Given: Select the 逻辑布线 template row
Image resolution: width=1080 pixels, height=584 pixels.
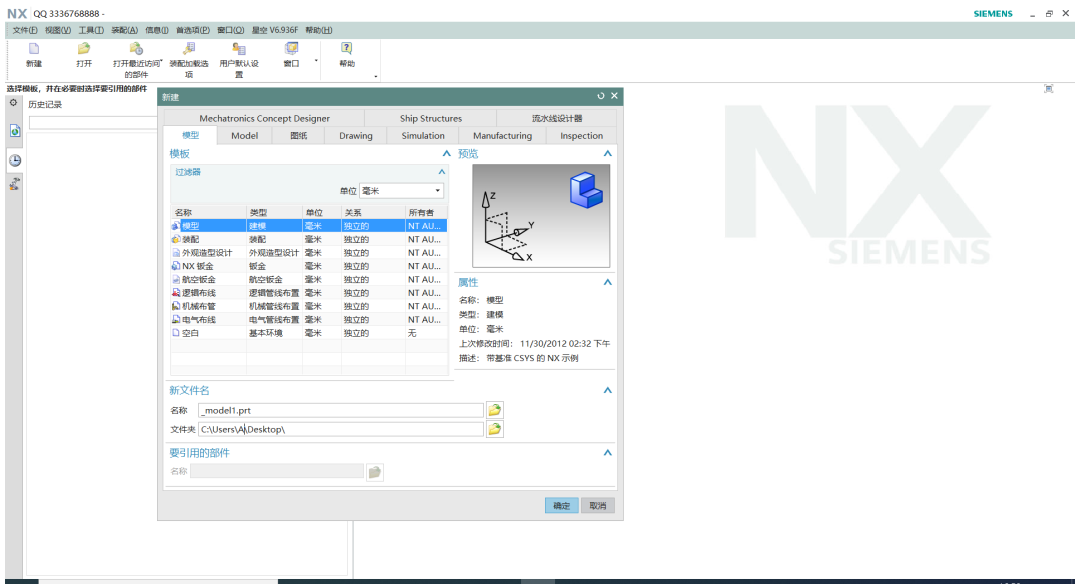Looking at the screenshot, I should 309,293.
